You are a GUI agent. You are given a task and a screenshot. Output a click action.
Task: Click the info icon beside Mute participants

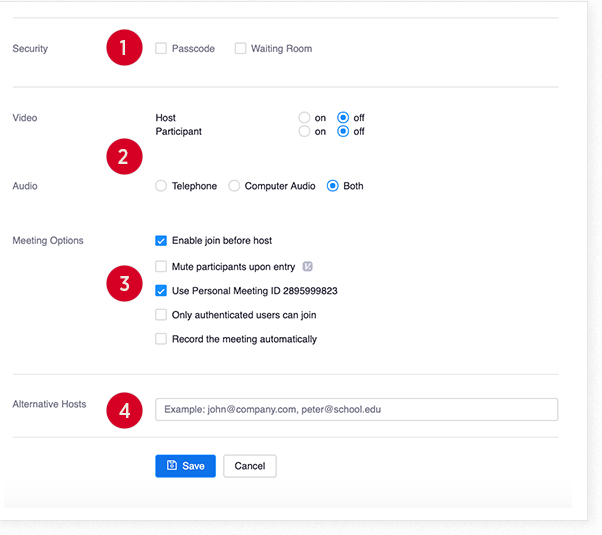click(307, 266)
